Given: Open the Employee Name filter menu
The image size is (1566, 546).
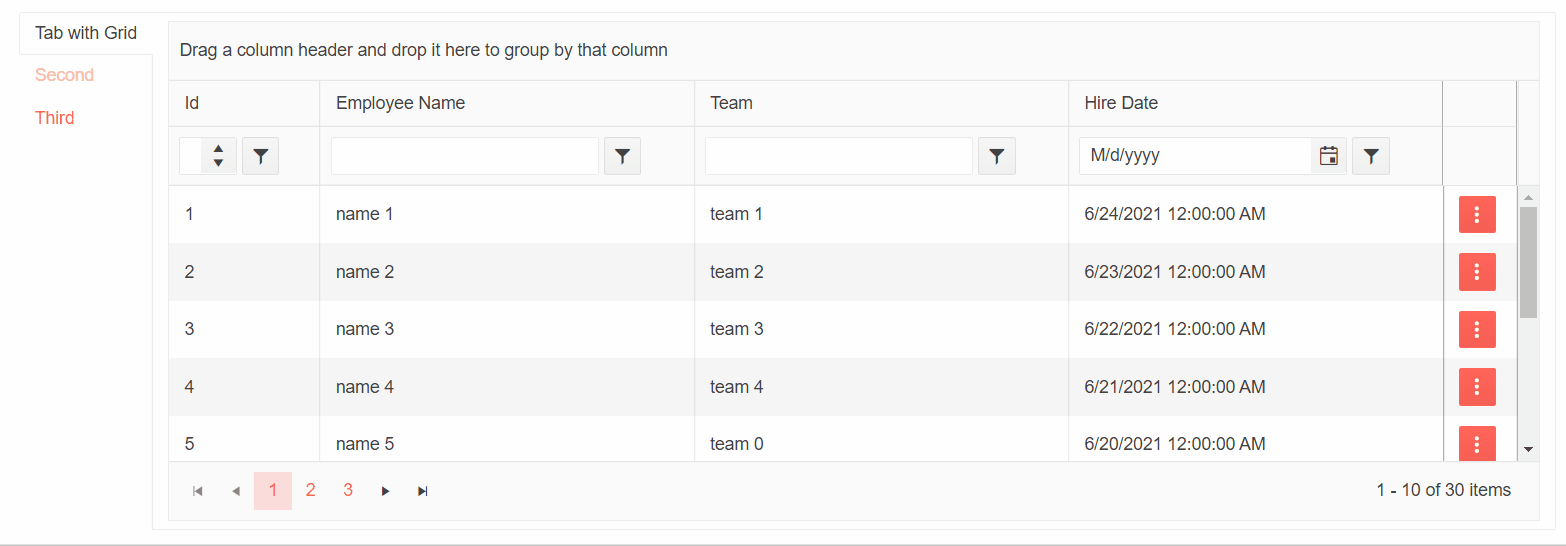Looking at the screenshot, I should [x=622, y=156].
